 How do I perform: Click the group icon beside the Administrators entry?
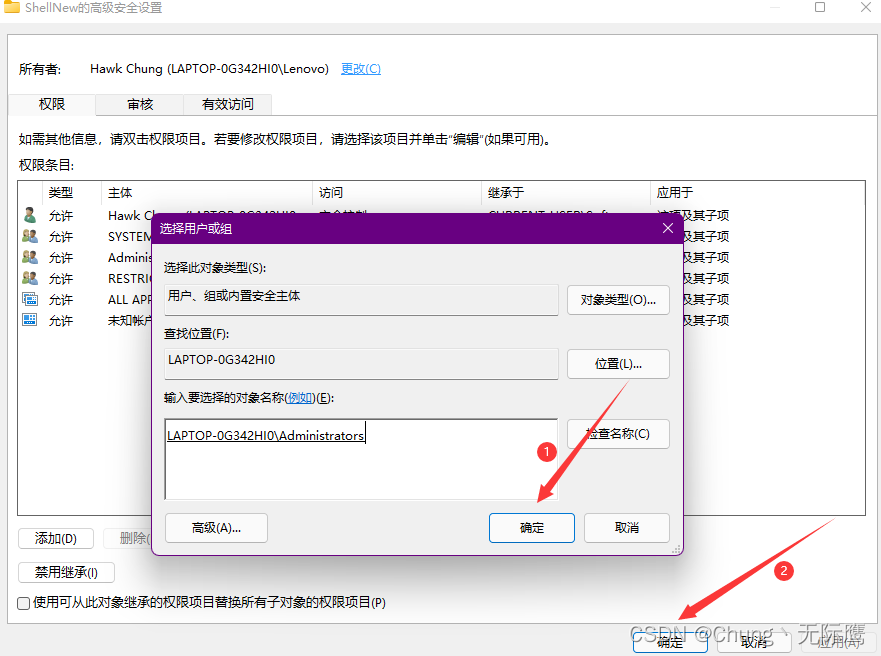point(30,257)
